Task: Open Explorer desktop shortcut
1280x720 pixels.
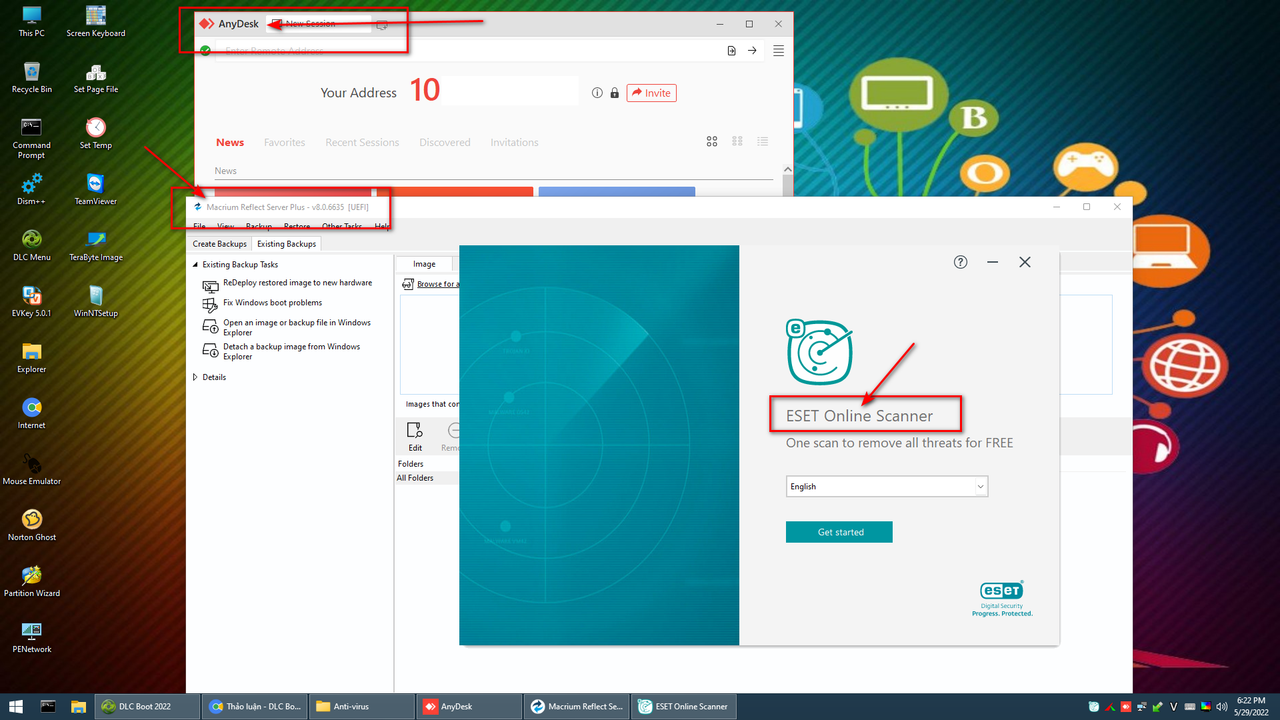Action: 32,357
